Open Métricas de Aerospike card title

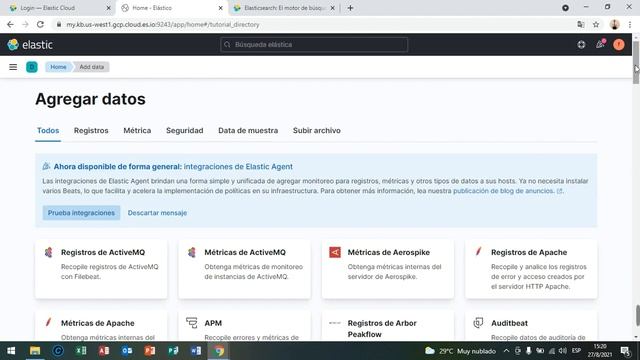pyautogui.click(x=389, y=252)
